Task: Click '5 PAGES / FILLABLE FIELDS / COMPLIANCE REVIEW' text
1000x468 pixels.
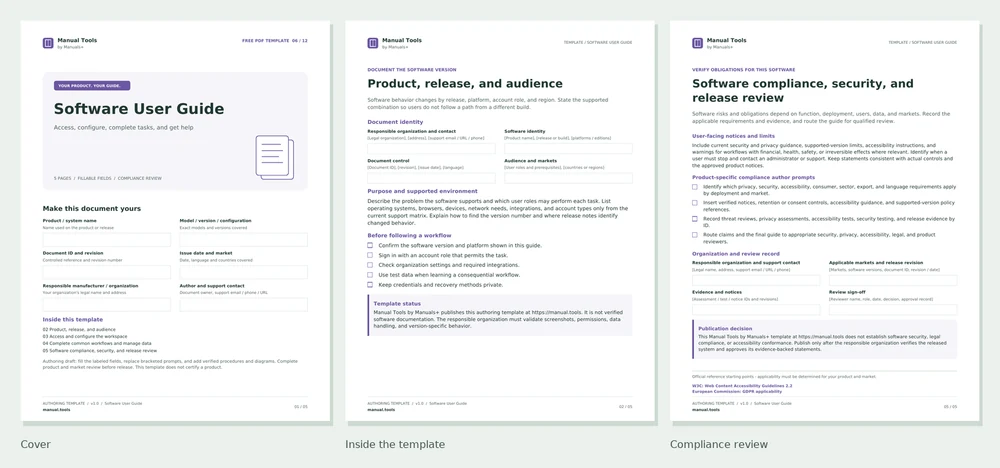Action: coord(108,179)
